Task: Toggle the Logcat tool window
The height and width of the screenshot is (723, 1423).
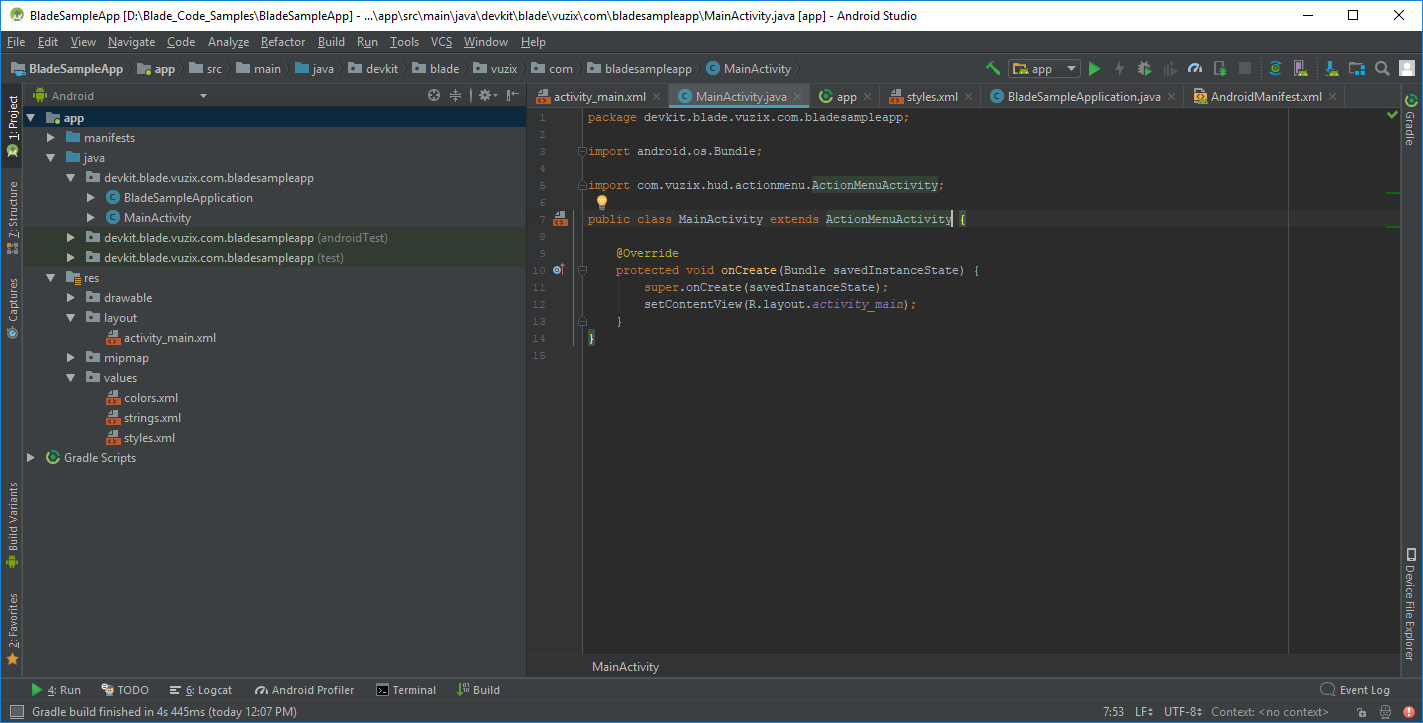Action: (x=201, y=690)
